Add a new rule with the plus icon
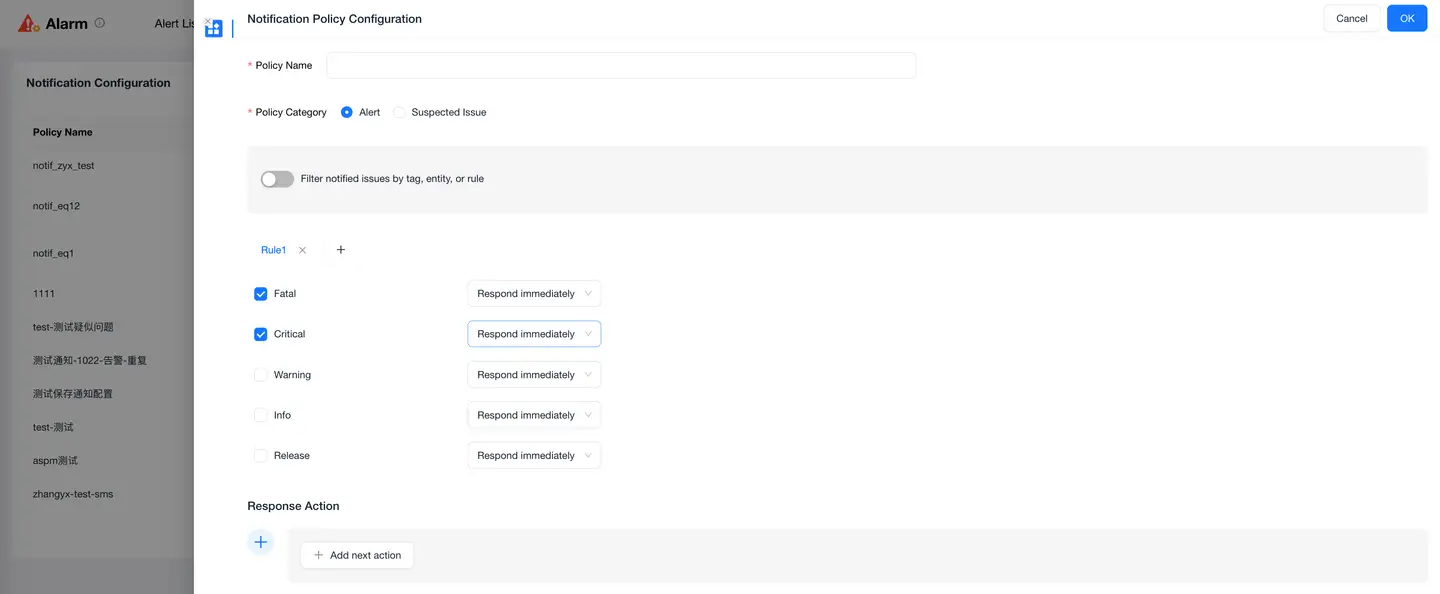This screenshot has height=594, width=1440. pos(340,249)
